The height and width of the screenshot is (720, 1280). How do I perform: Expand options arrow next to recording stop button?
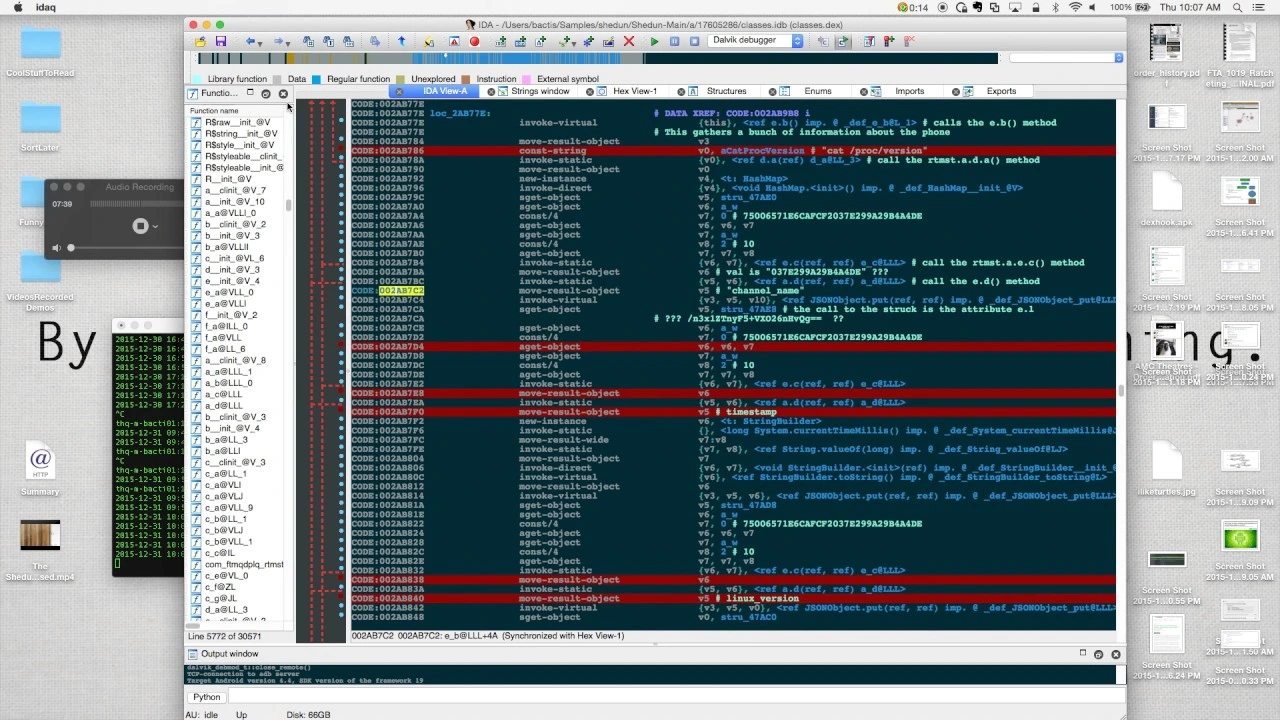(155, 227)
